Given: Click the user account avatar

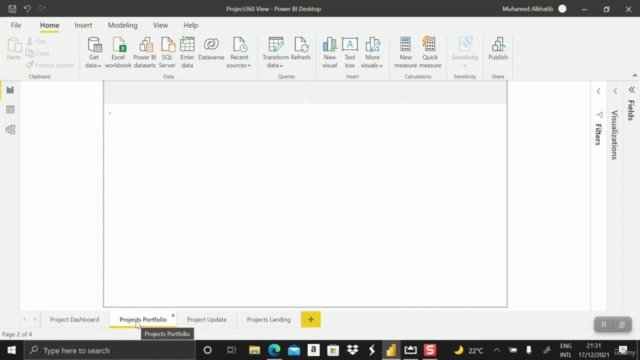Looking at the screenshot, I should click(562, 9).
